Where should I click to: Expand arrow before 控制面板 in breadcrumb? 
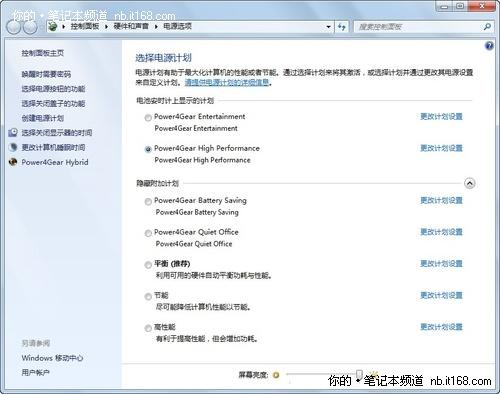pos(63,26)
